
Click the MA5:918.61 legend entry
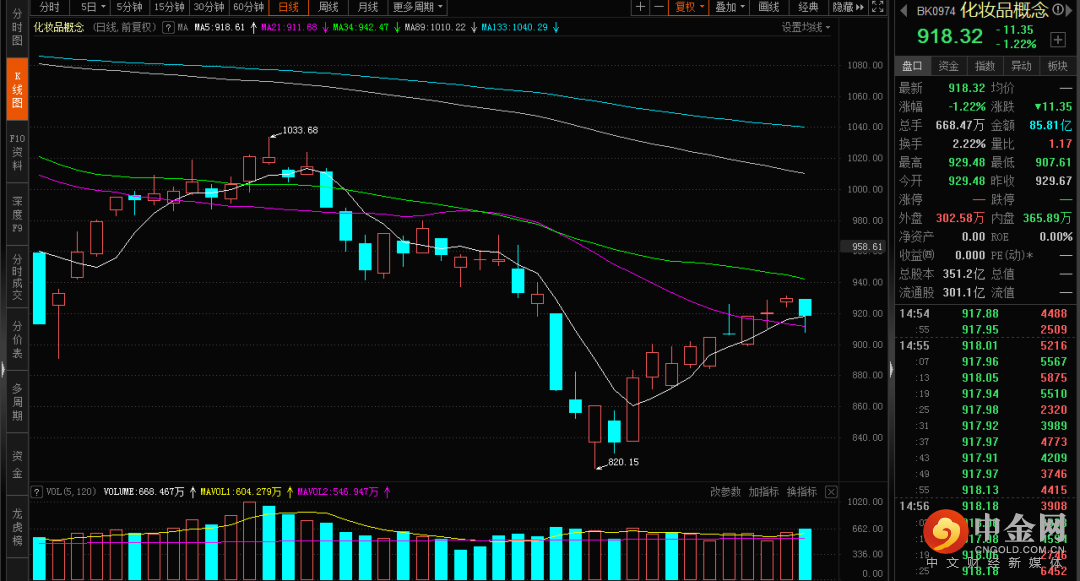(219, 28)
